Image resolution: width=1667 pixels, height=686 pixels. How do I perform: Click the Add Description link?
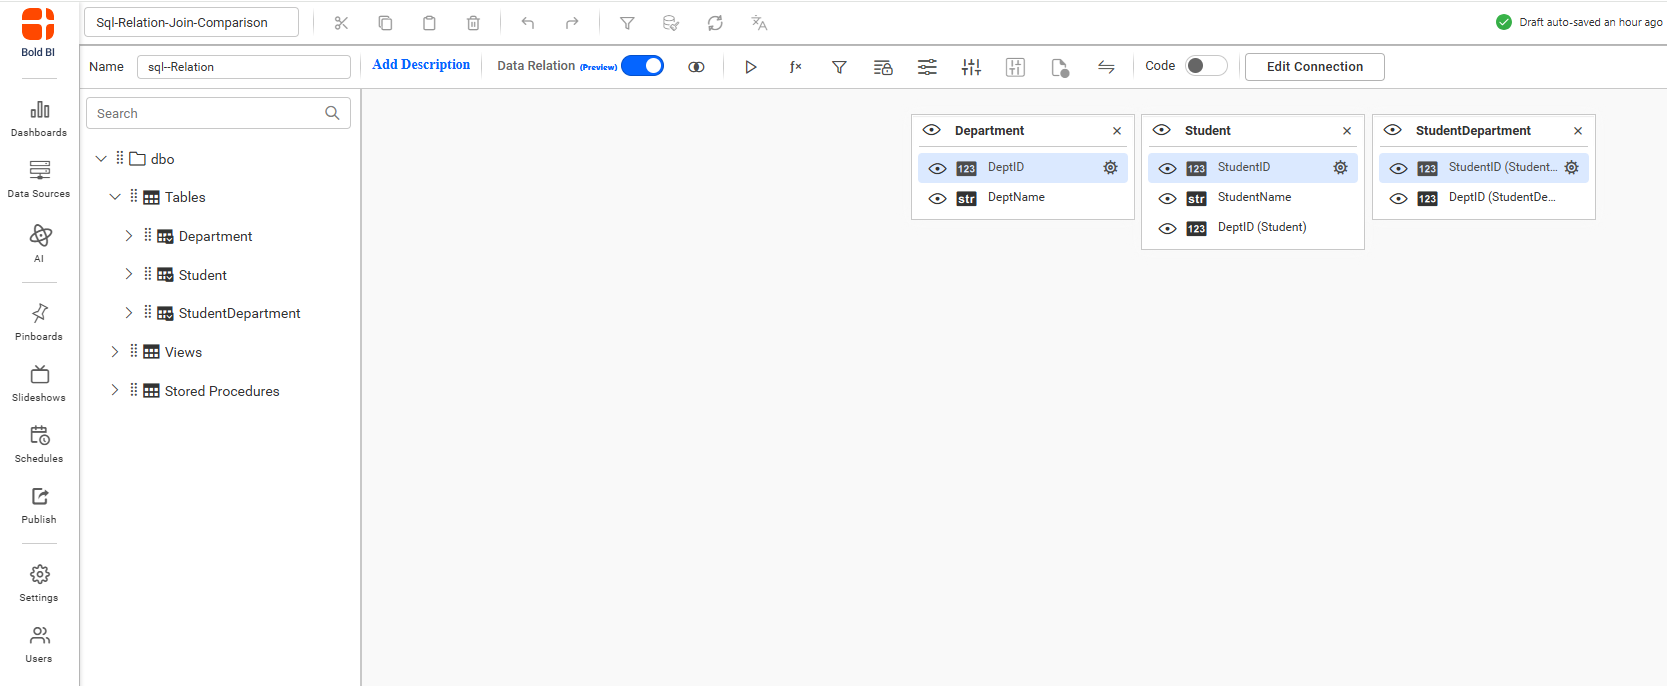[x=421, y=65]
